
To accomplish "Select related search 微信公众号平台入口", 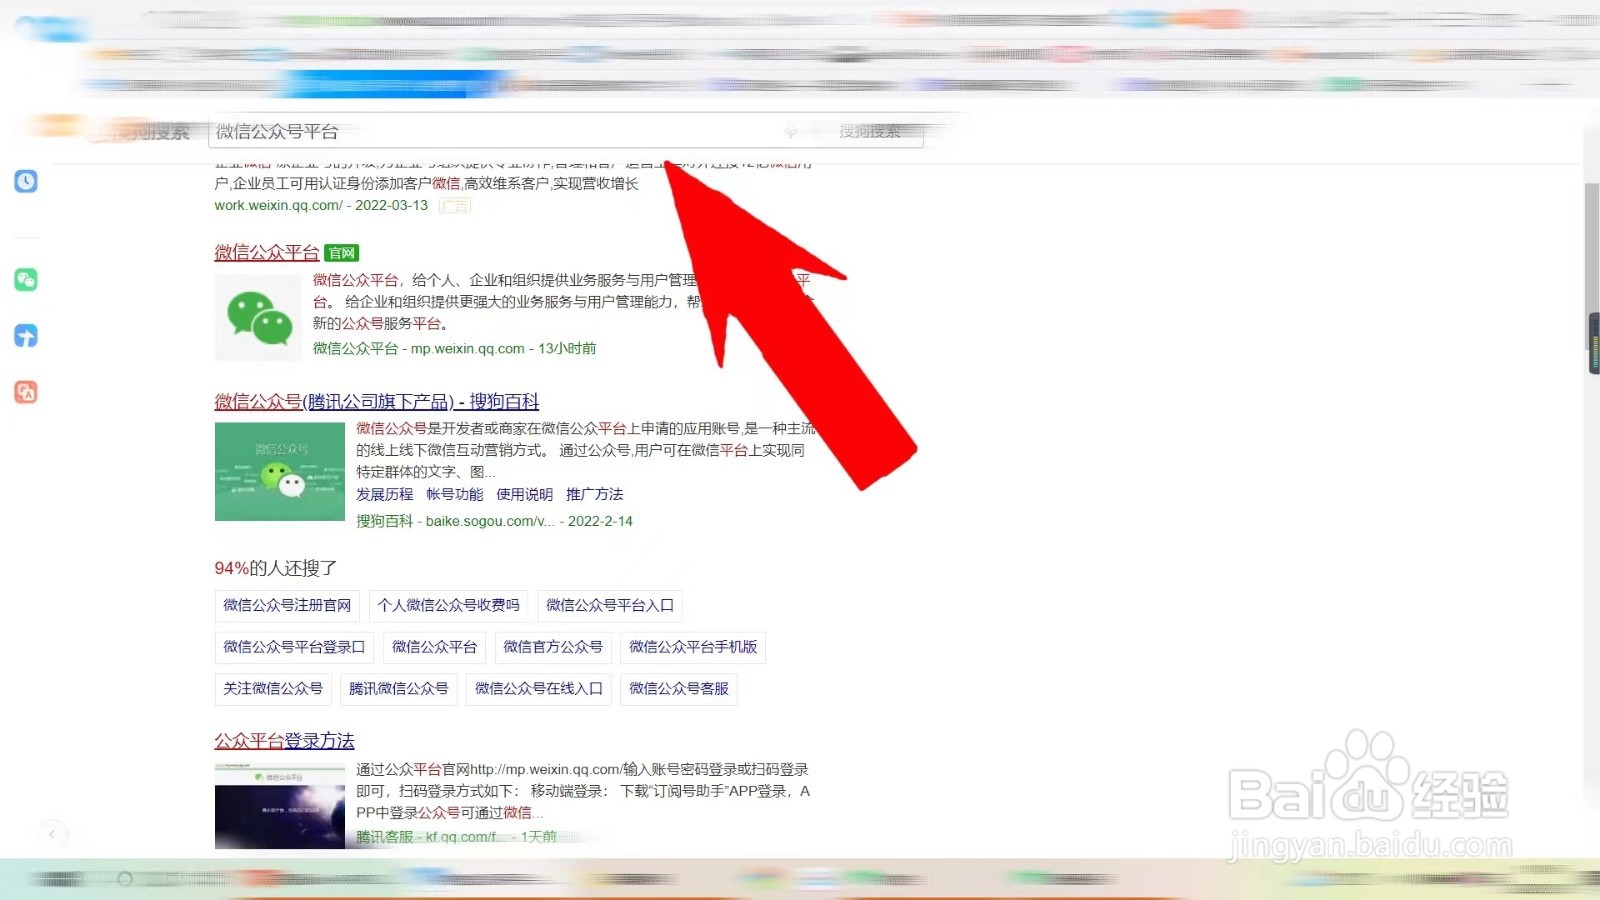I will (x=610, y=605).
